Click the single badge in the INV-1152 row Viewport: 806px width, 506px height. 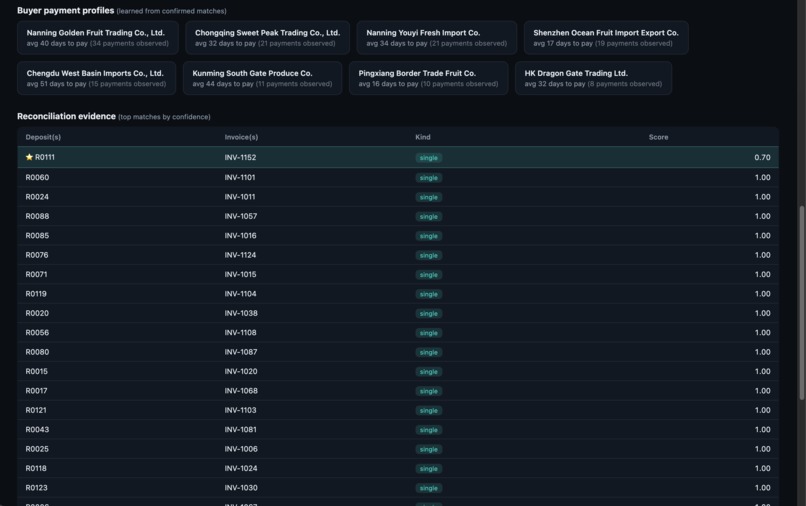point(428,158)
